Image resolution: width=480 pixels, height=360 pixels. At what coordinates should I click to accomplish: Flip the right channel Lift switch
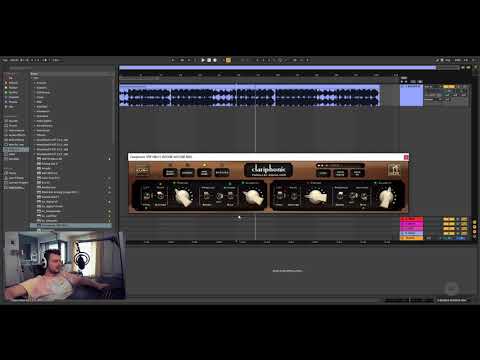coord(280,196)
